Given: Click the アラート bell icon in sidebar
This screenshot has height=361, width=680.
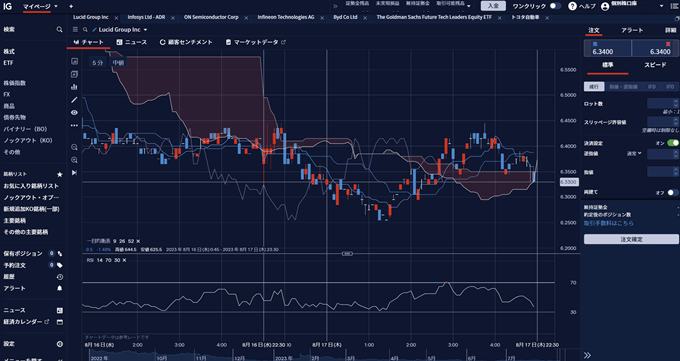Looking at the screenshot, I should (x=60, y=288).
